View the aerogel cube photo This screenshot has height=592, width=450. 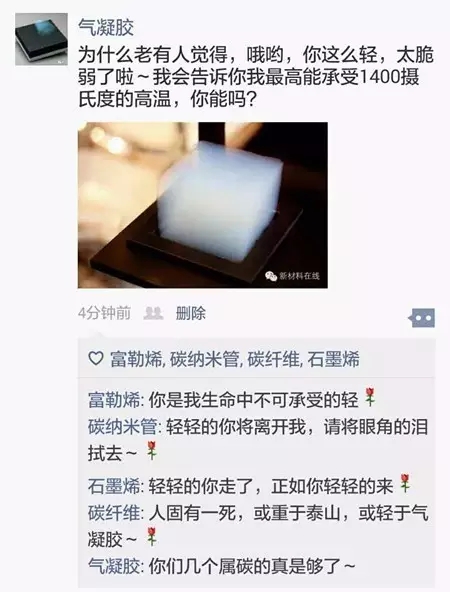pos(203,205)
